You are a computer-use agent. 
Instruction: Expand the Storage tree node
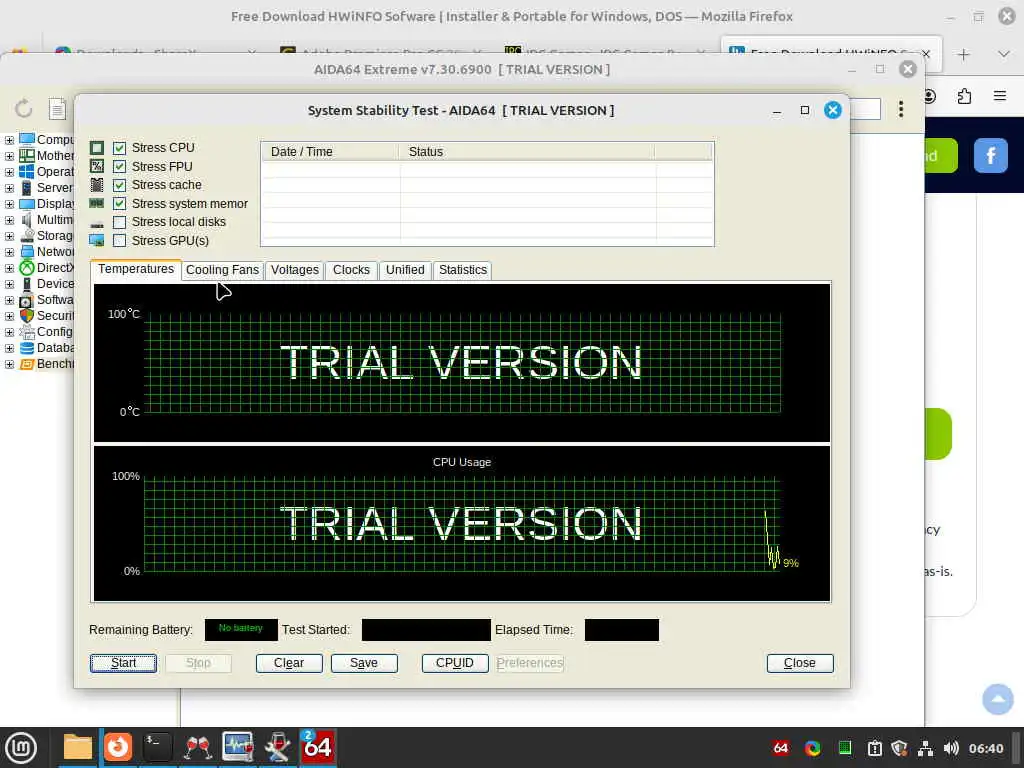pos(9,236)
